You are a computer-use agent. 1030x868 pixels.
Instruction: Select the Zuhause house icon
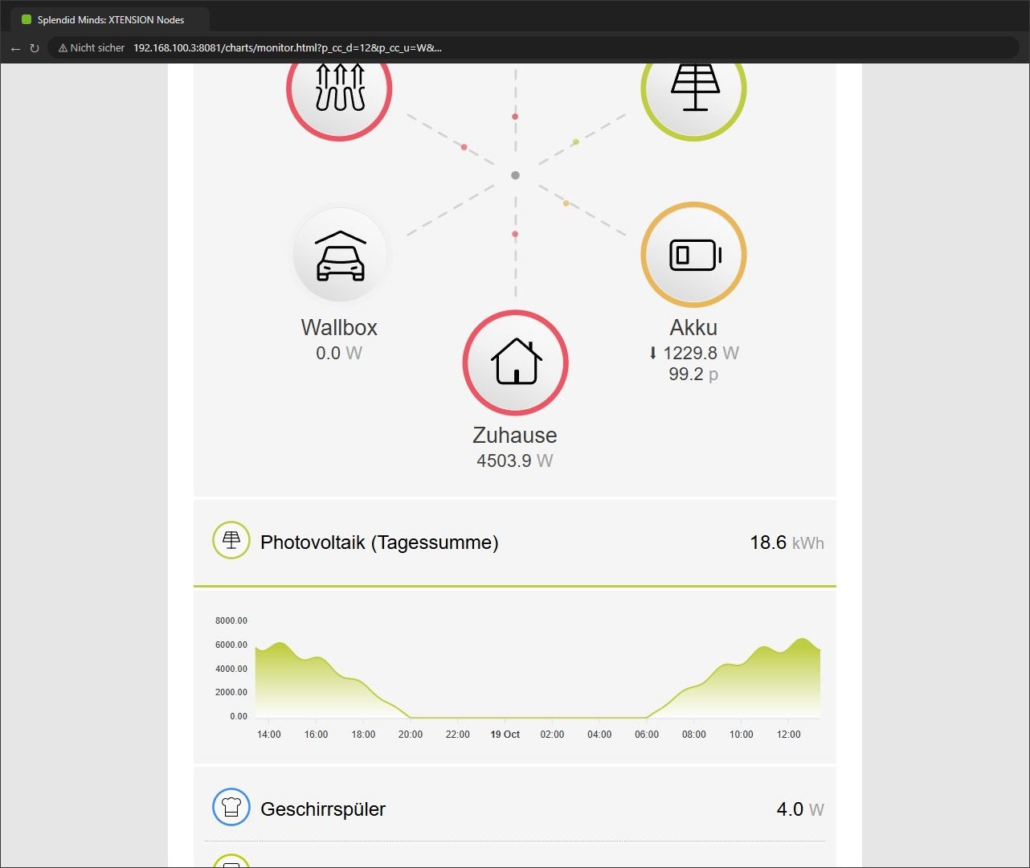(x=516, y=363)
